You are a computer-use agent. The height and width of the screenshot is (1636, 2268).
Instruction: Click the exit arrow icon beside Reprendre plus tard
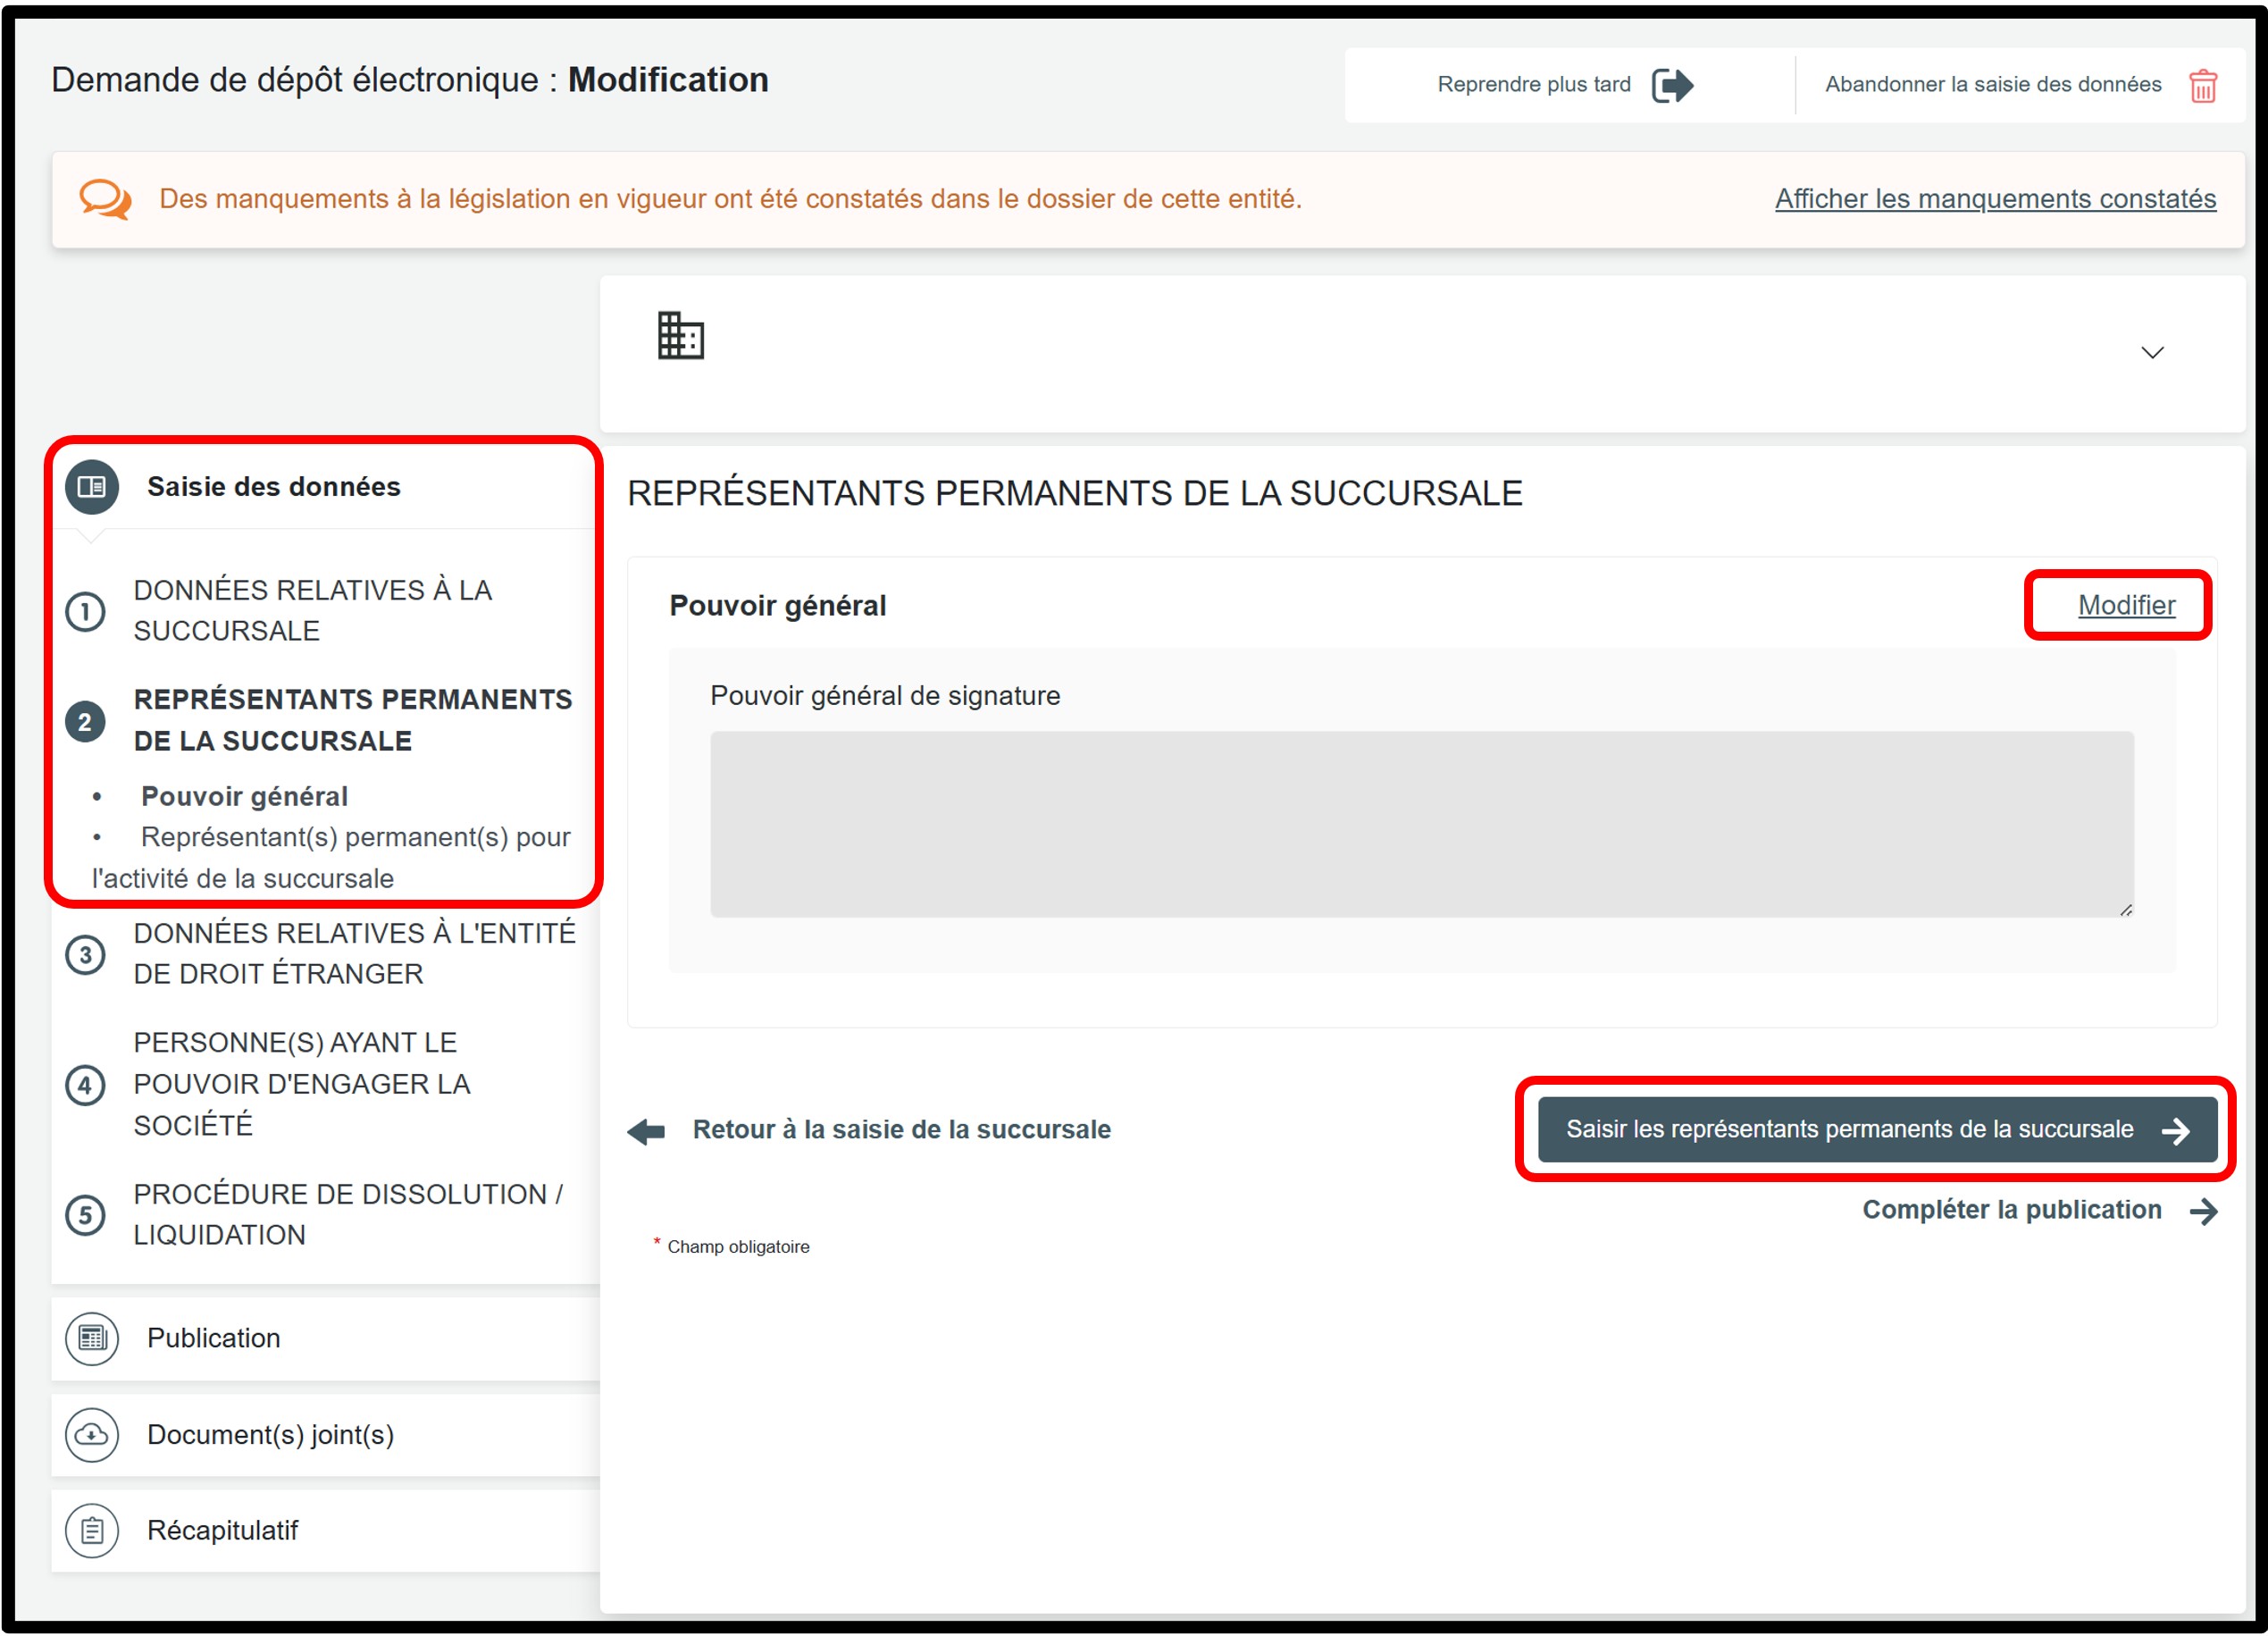coord(1672,86)
